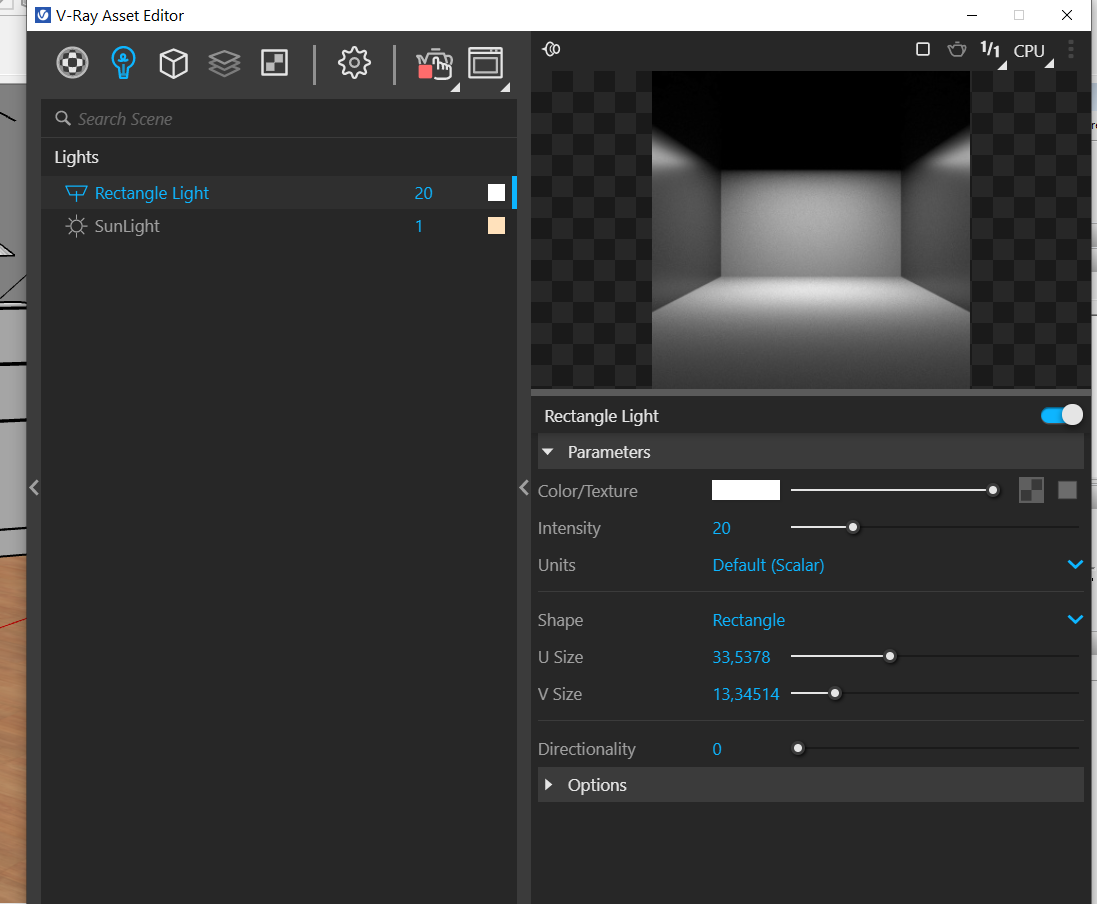Open the Textures checker icon
Screen dimensions: 1097x904
(274, 63)
